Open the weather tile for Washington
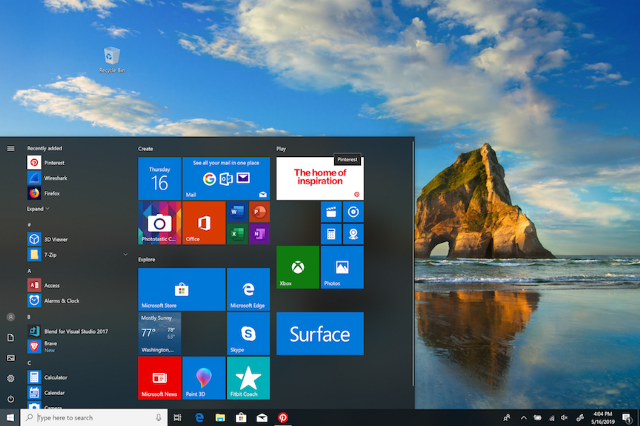 [160, 333]
